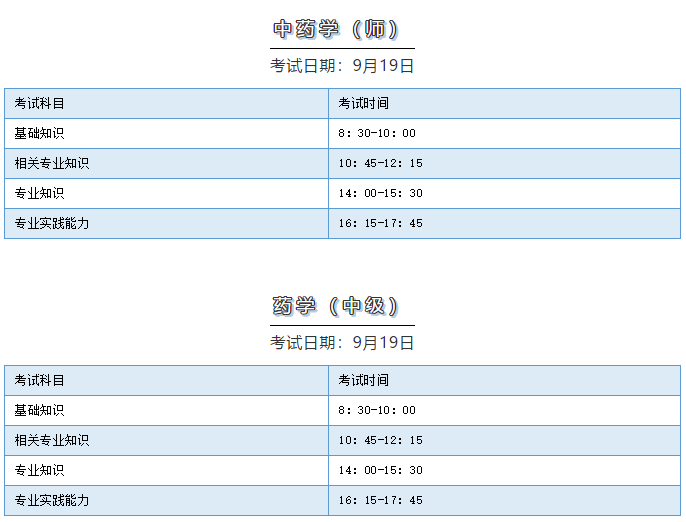Click the 药学（中级） heading
The width and height of the screenshot is (686, 522).
point(336,306)
